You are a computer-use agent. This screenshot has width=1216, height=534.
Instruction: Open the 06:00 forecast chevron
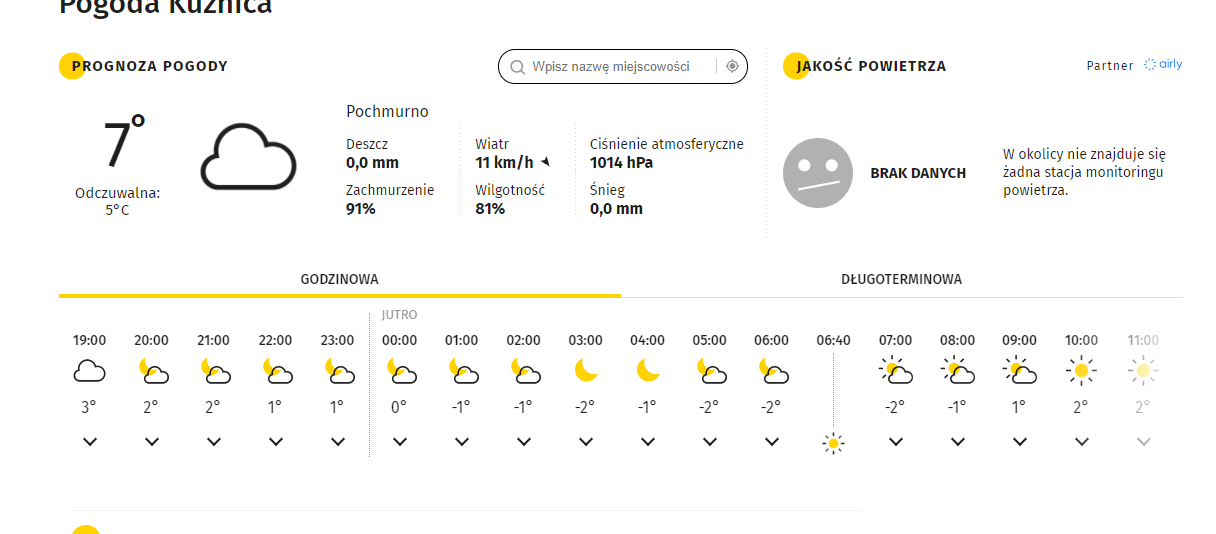pyautogui.click(x=772, y=442)
